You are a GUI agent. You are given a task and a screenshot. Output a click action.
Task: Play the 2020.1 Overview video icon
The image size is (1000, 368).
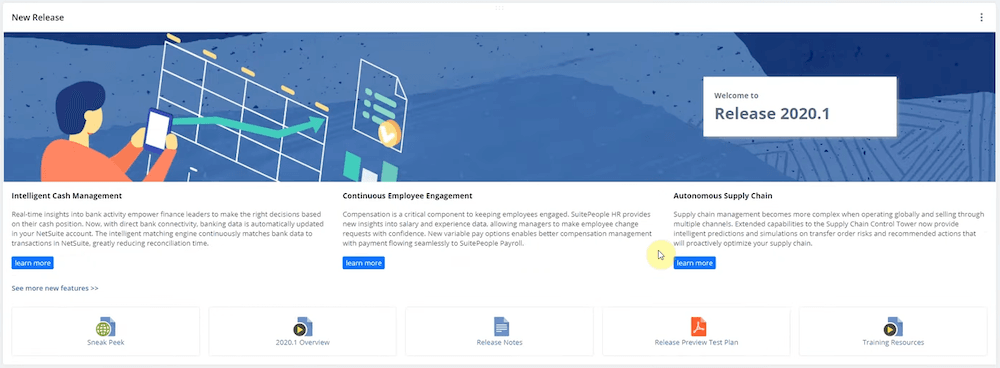pyautogui.click(x=303, y=327)
